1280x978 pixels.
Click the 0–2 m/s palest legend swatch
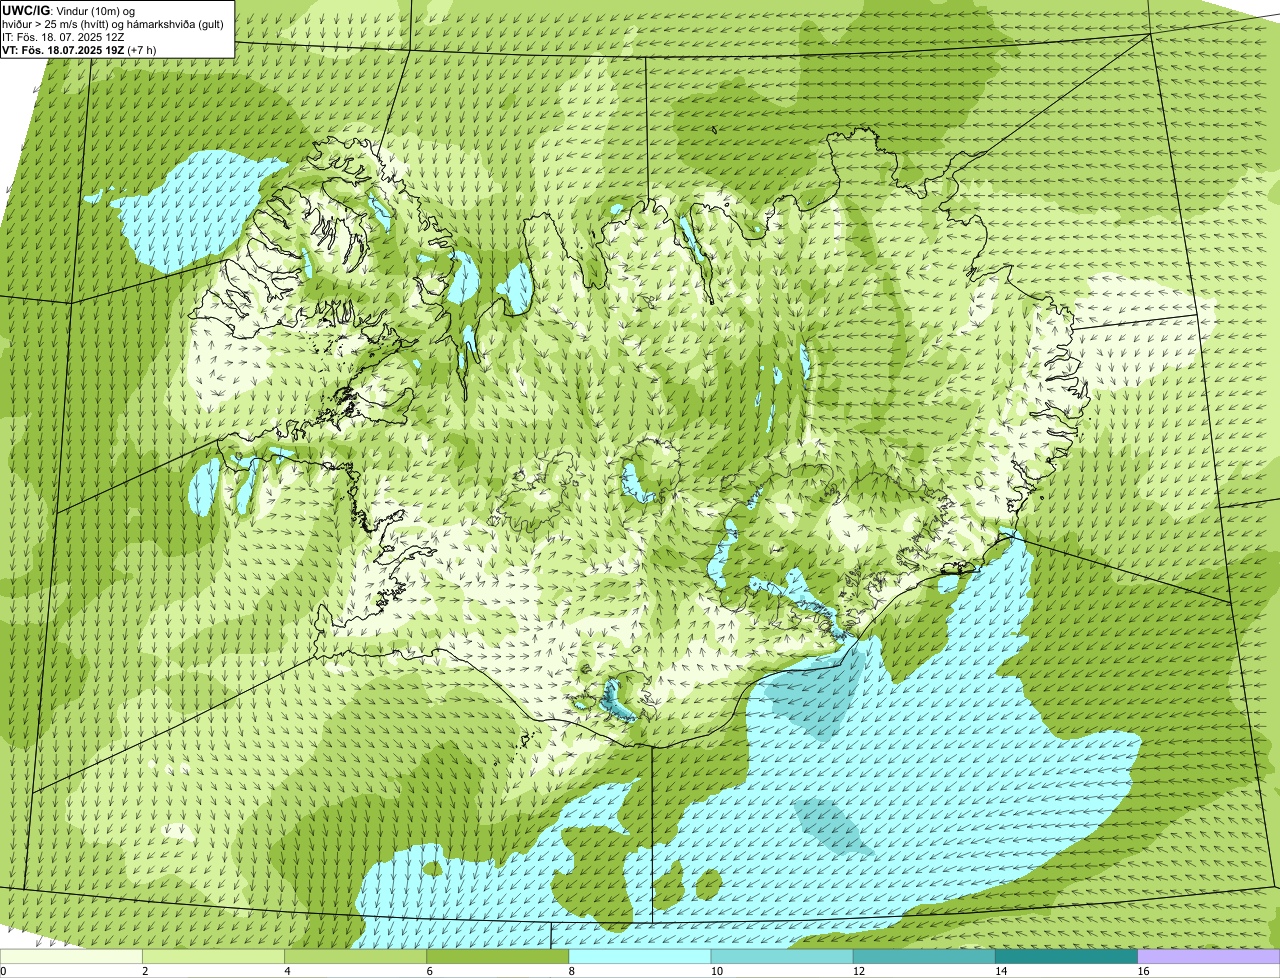point(71,956)
